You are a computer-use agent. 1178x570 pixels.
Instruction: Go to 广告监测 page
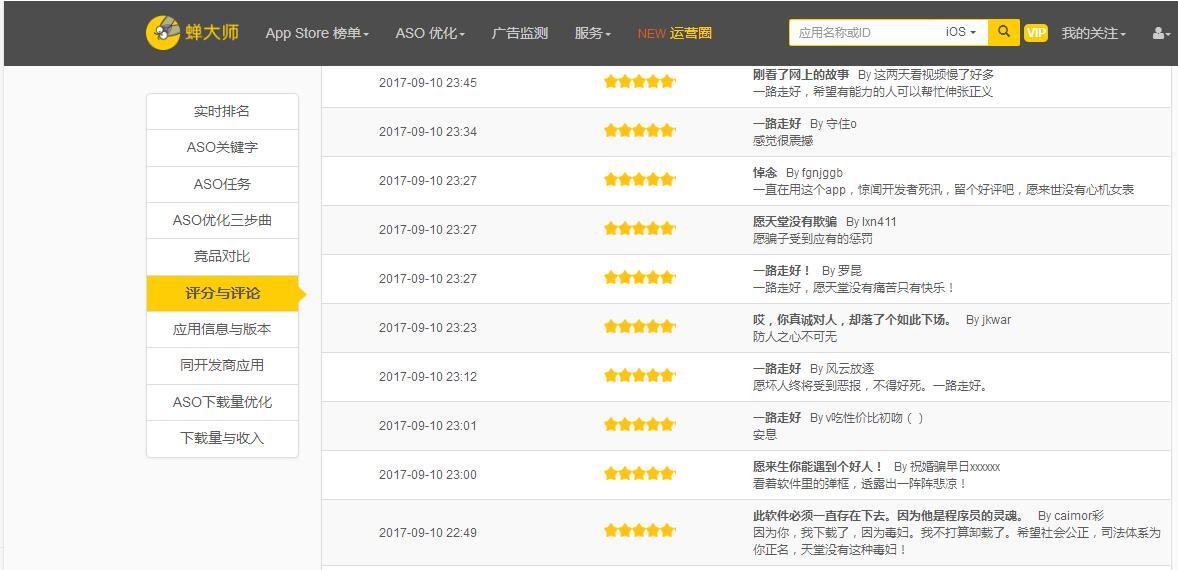520,33
